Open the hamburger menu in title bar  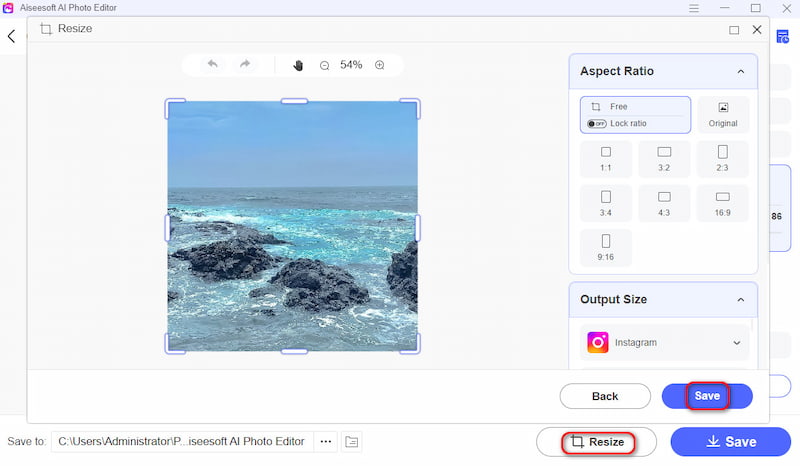tap(695, 9)
